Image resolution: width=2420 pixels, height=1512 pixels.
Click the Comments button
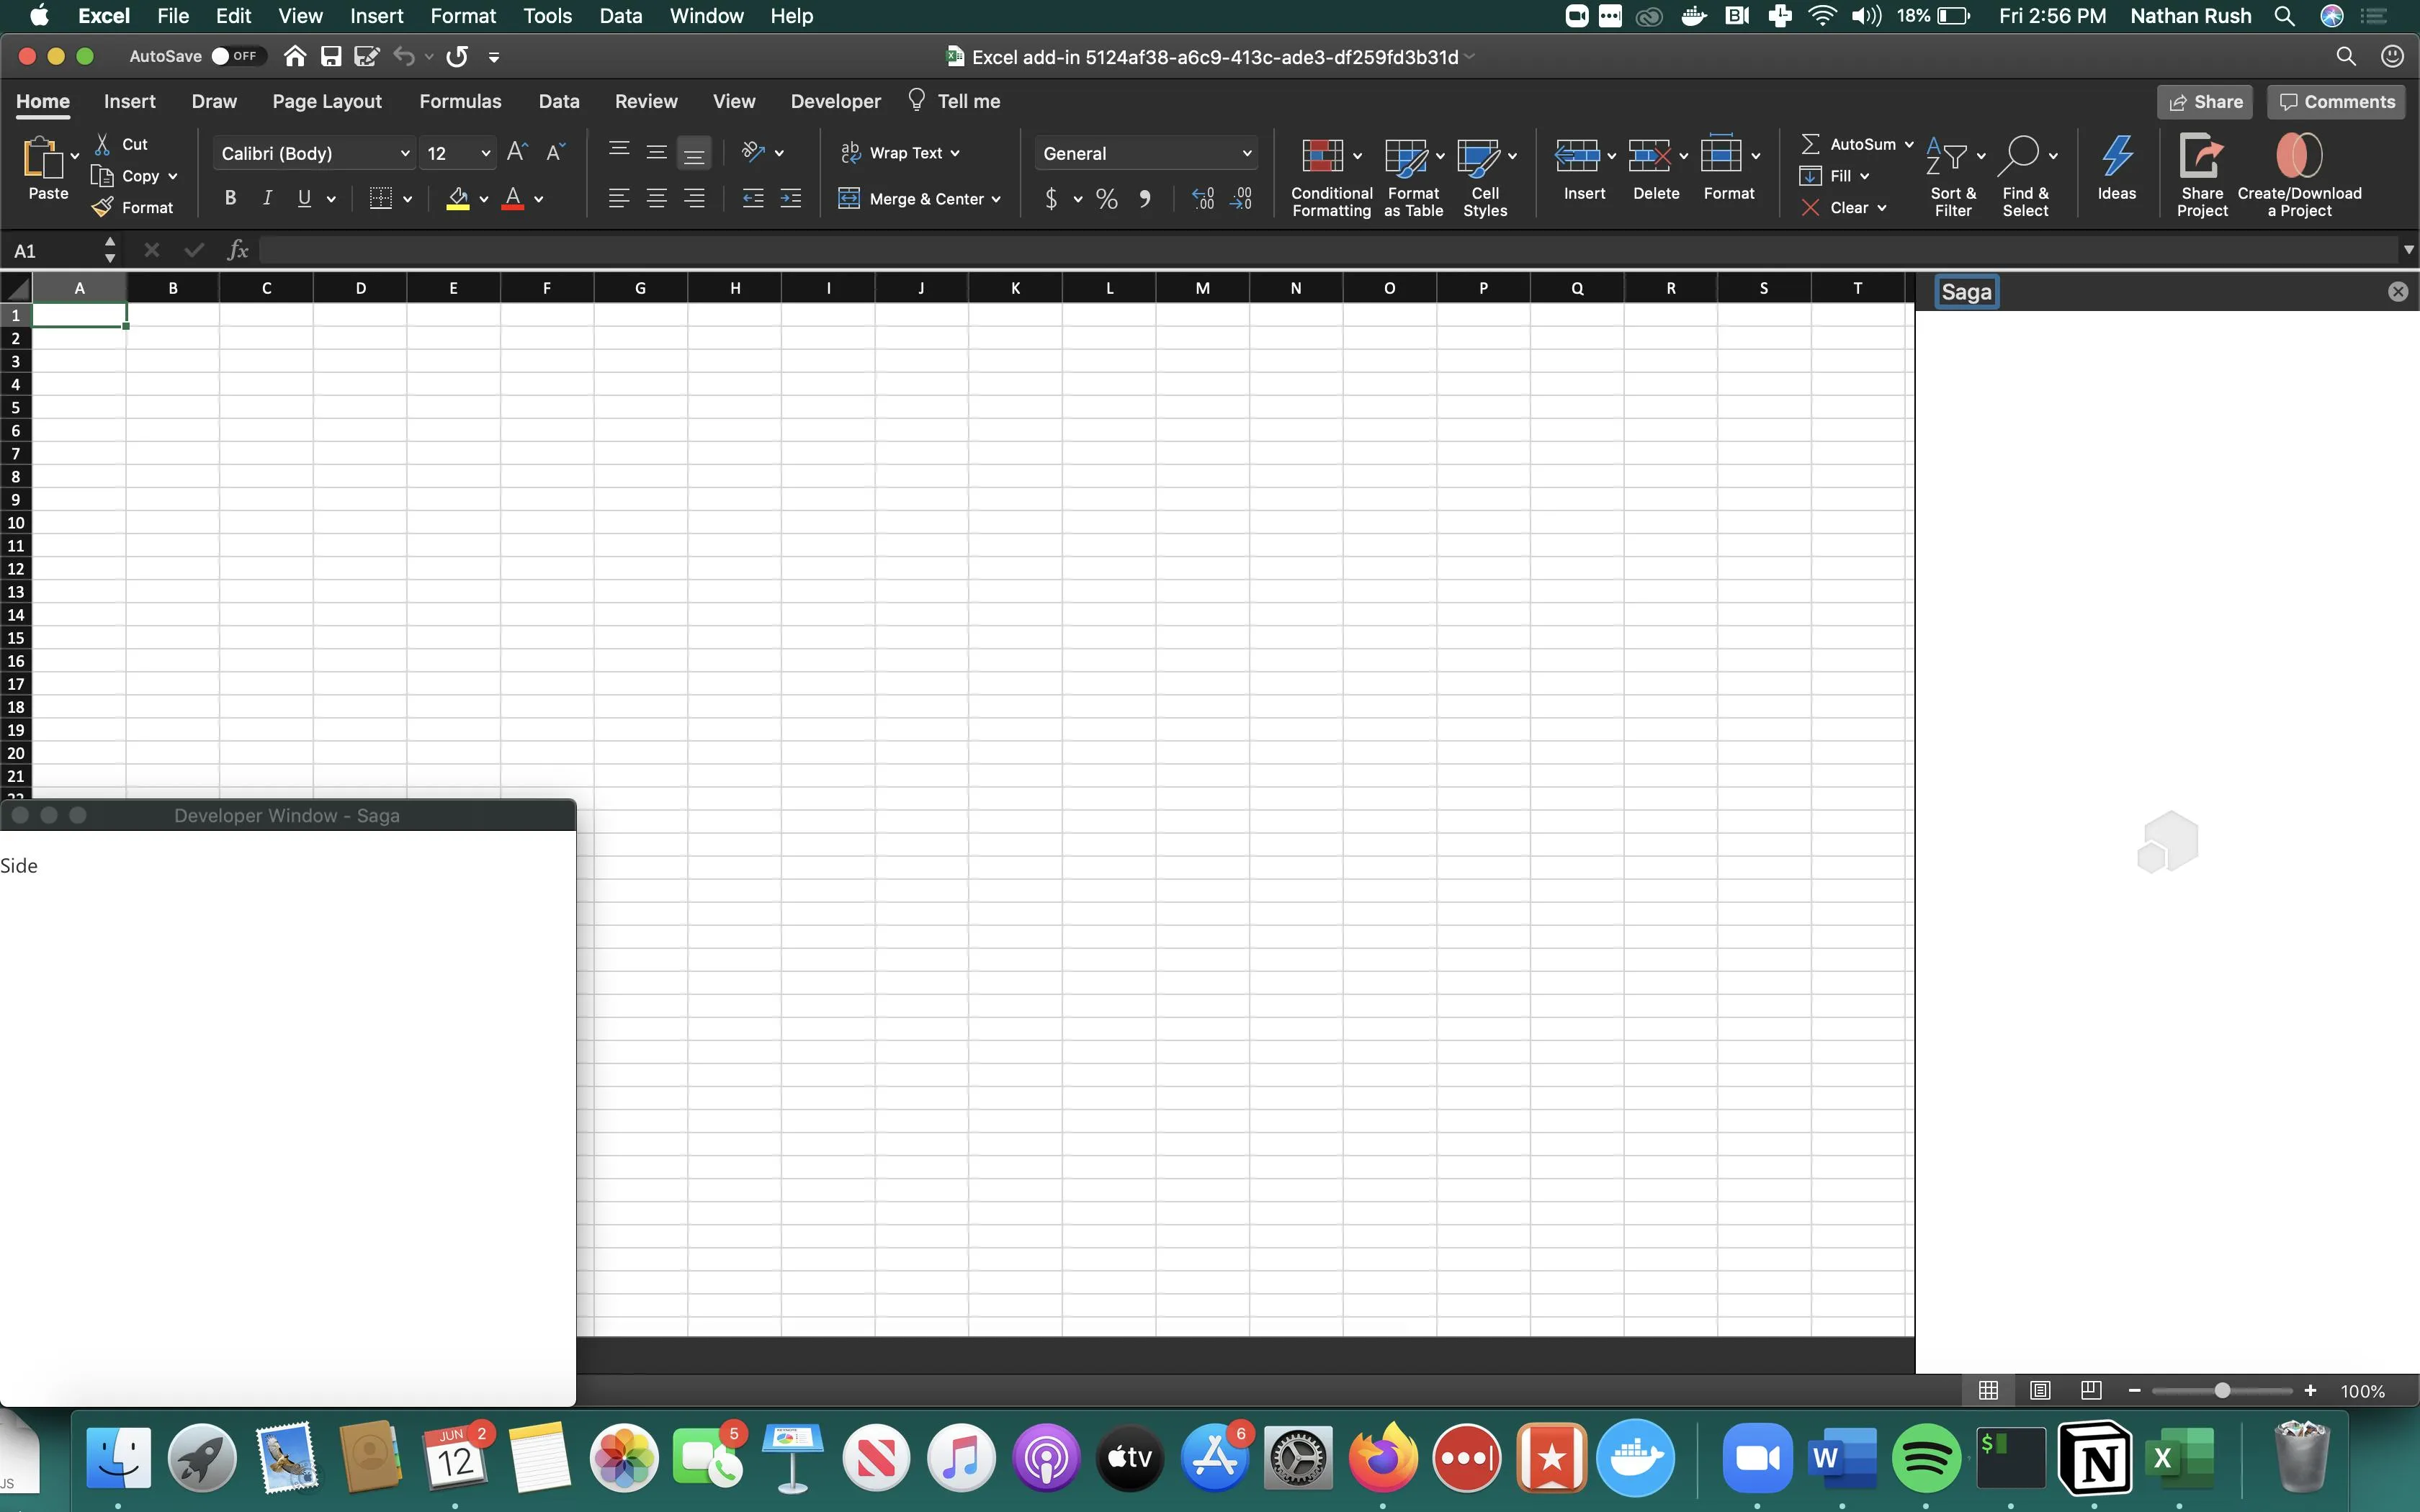2336,101
